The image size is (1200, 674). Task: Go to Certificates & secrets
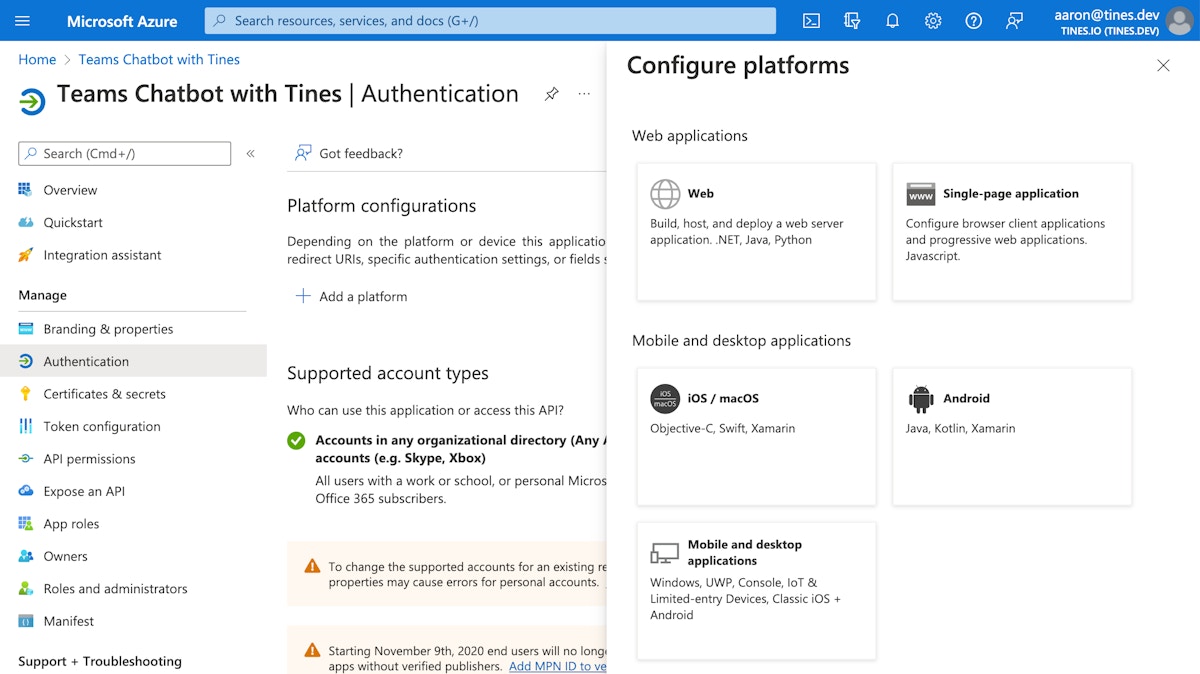pos(104,394)
